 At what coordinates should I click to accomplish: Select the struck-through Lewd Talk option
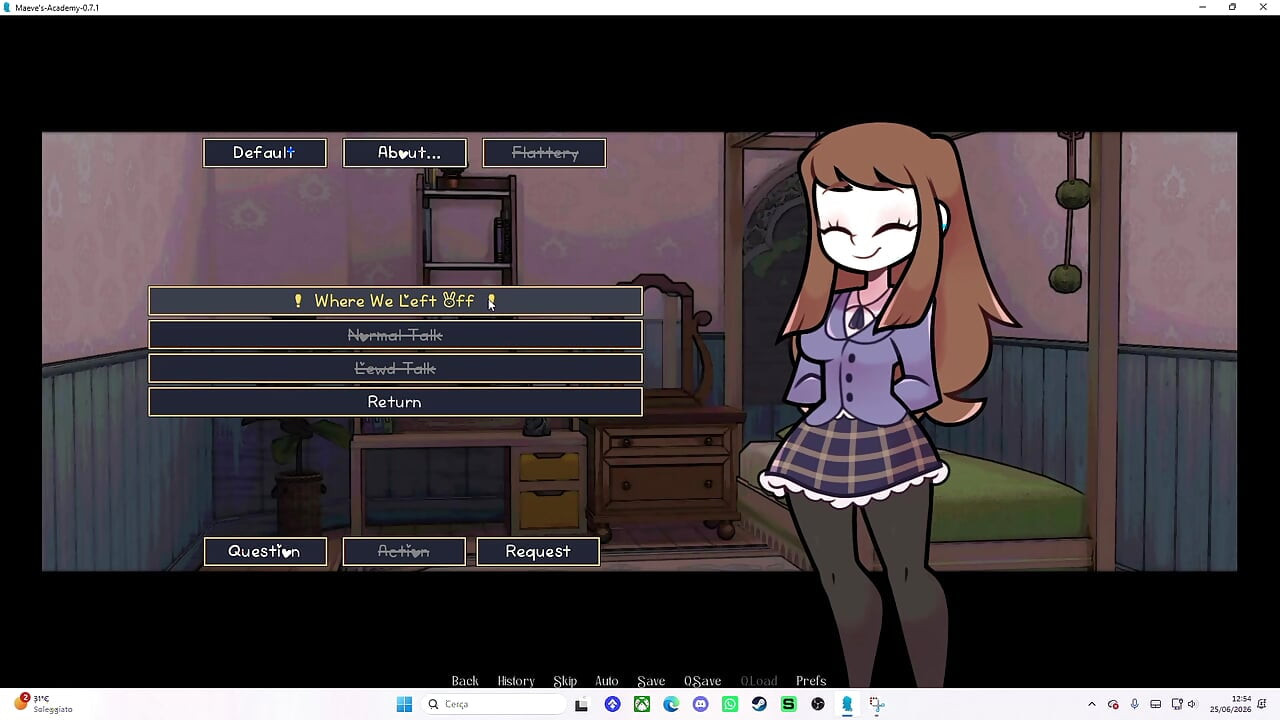tap(395, 369)
